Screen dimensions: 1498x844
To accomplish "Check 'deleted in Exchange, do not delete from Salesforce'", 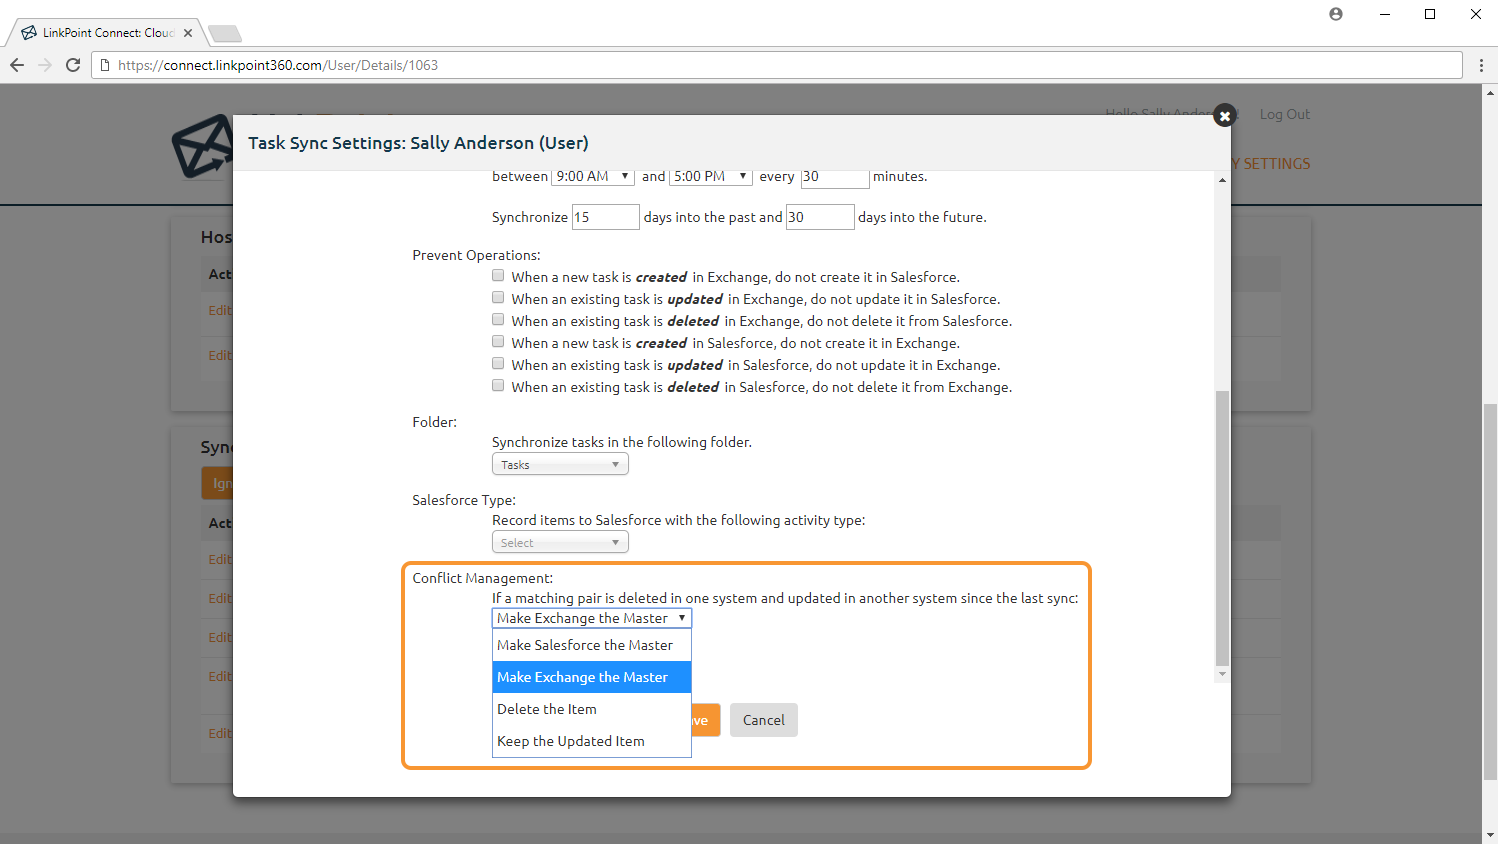I will [x=498, y=319].
